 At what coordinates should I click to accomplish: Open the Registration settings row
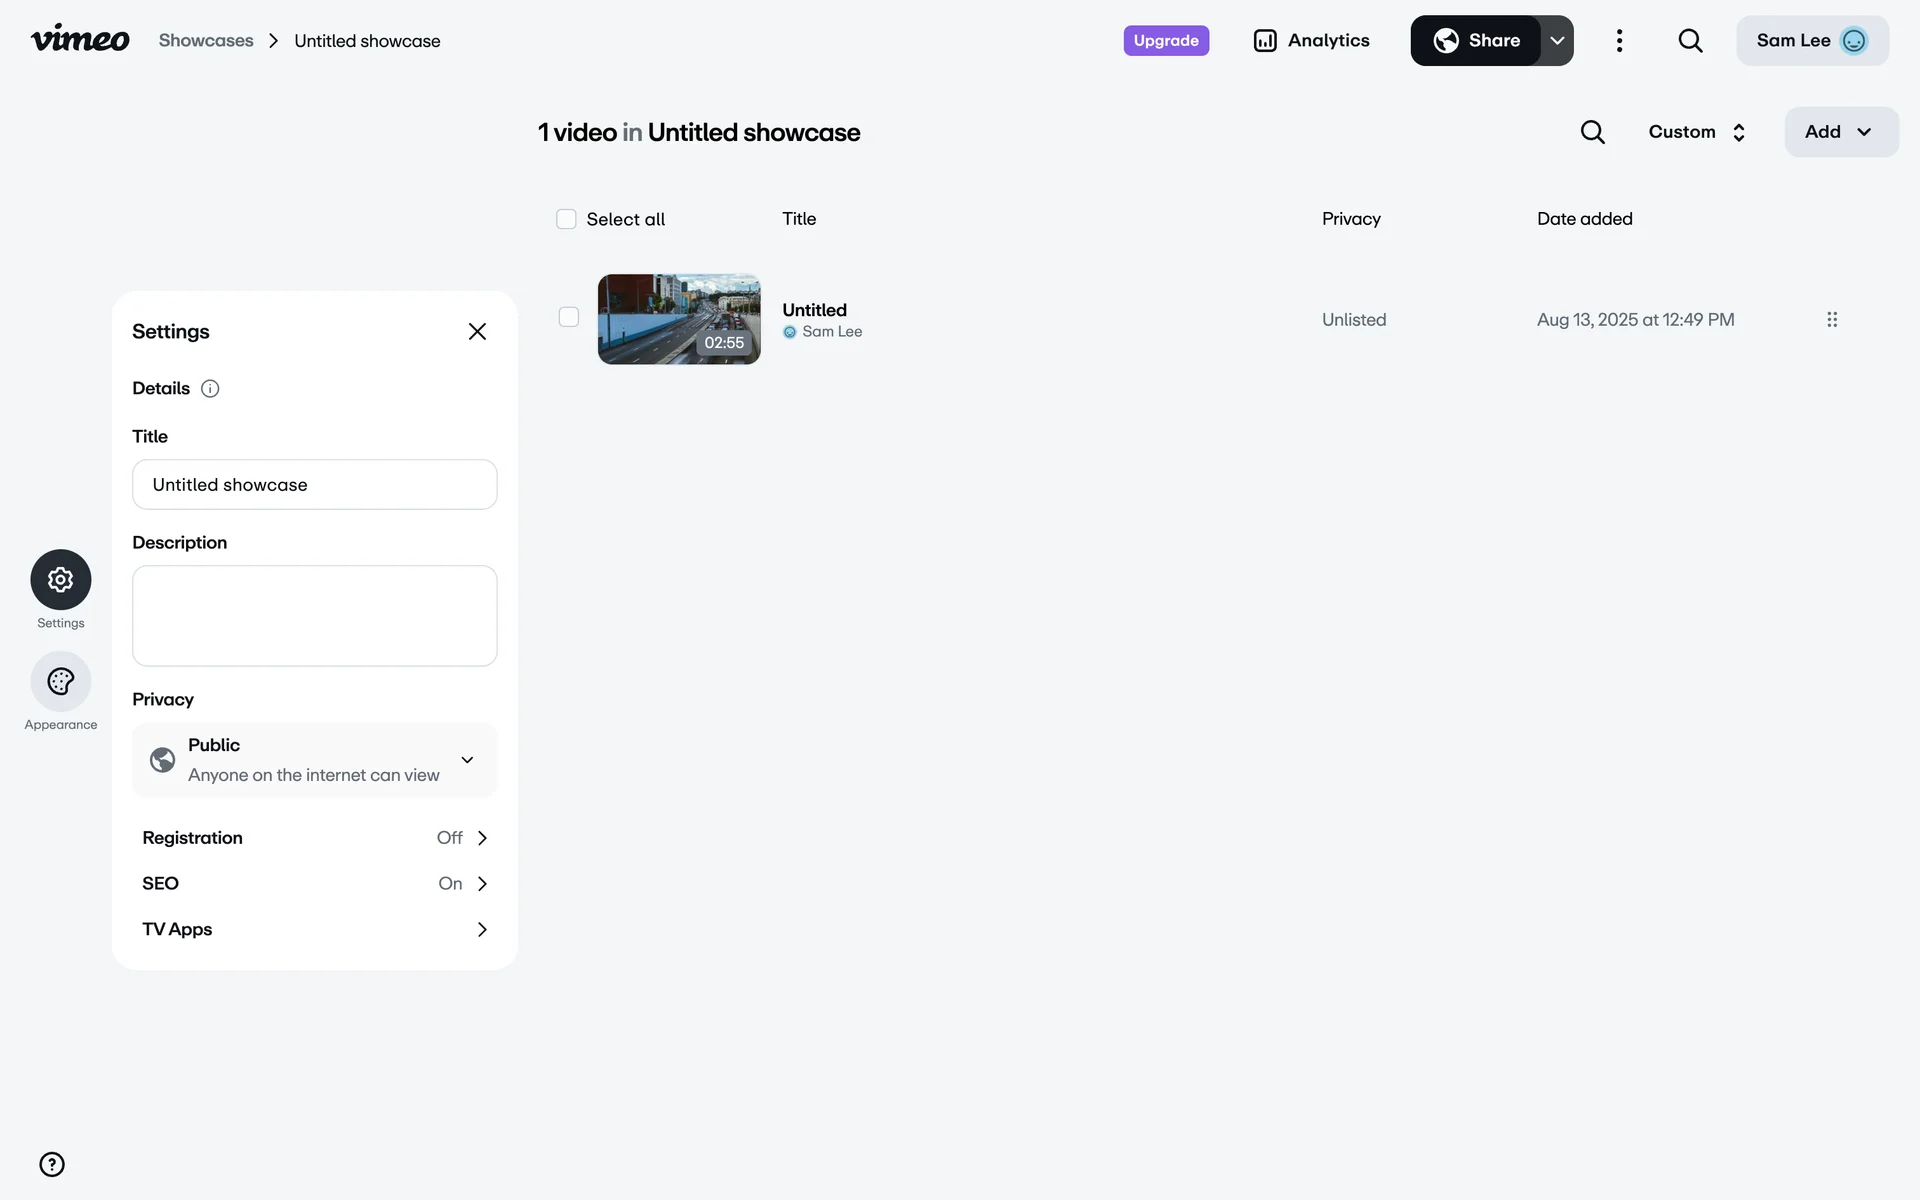(x=314, y=838)
